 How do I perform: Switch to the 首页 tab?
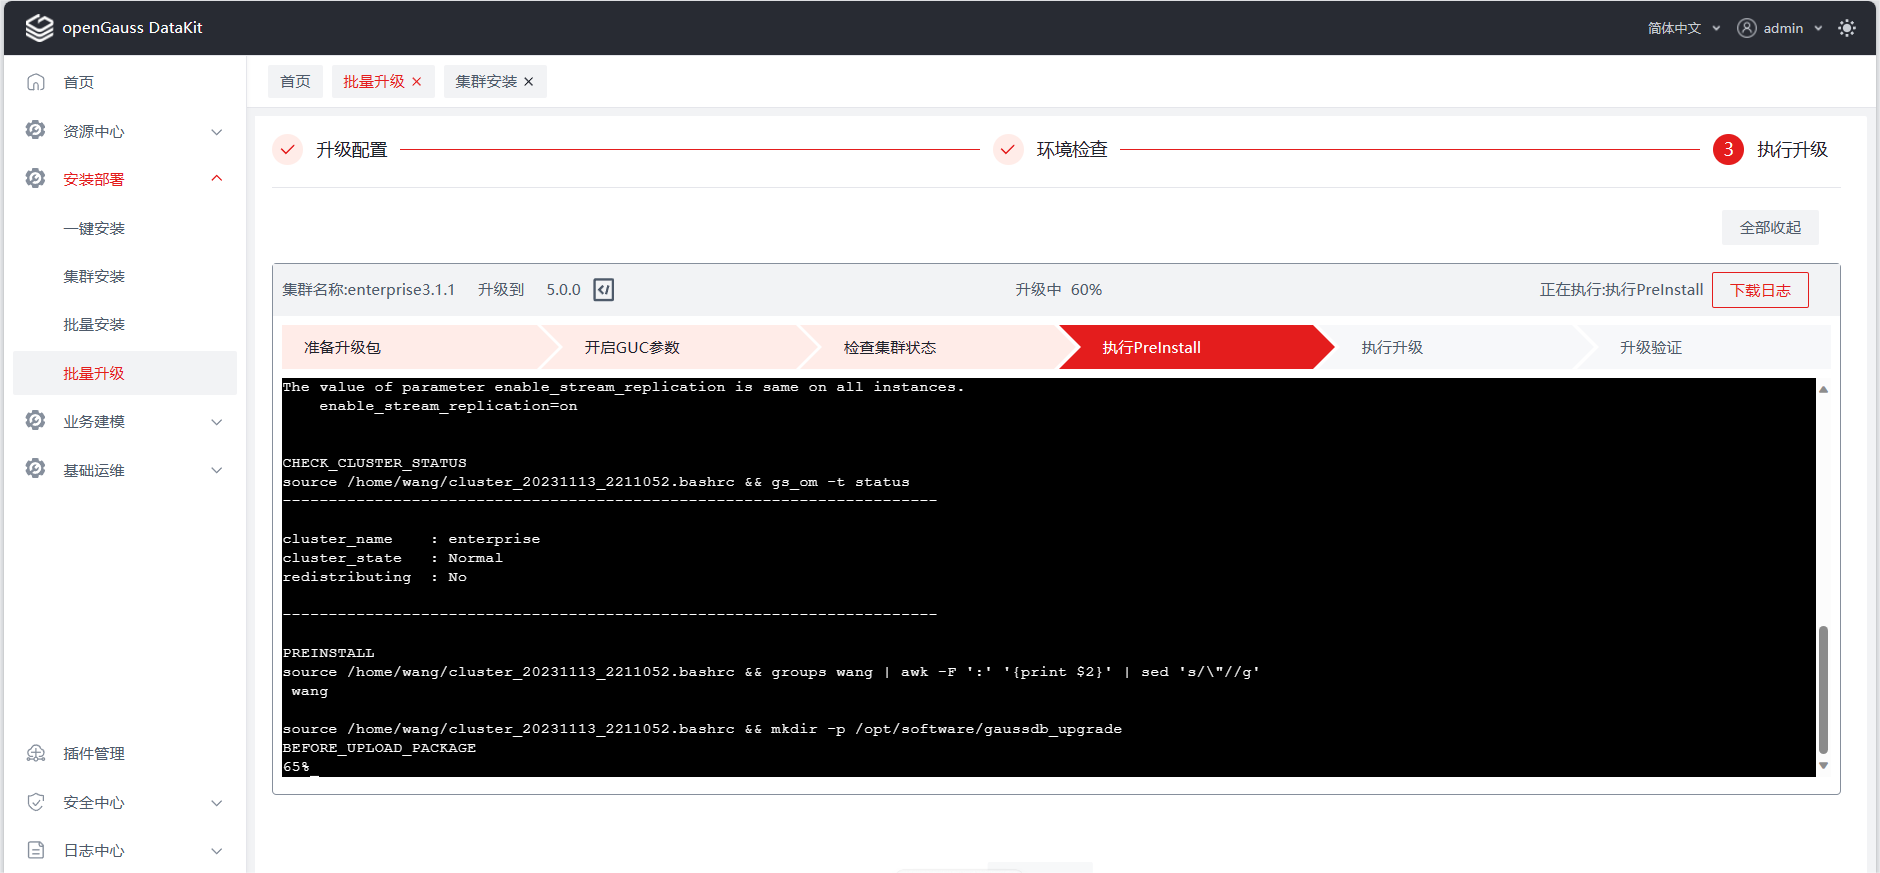(295, 82)
